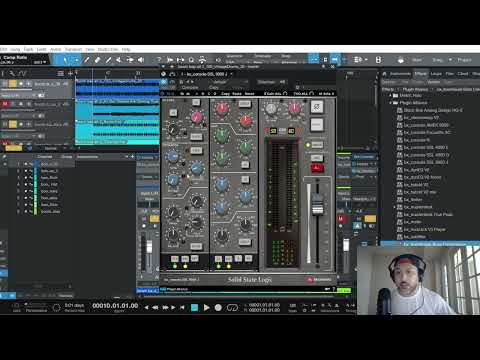The width and height of the screenshot is (480, 360).
Task: Open the Help menu
Action: coord(126,49)
